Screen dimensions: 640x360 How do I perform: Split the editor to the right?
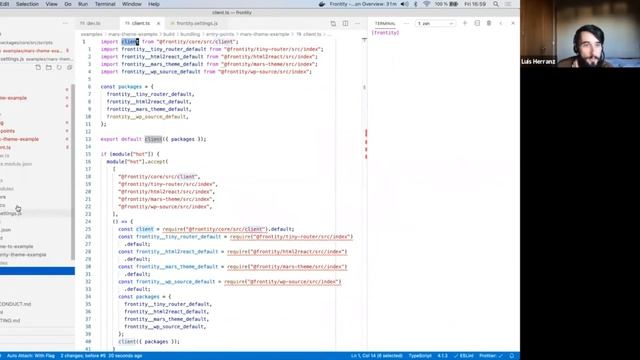(x=345, y=23)
